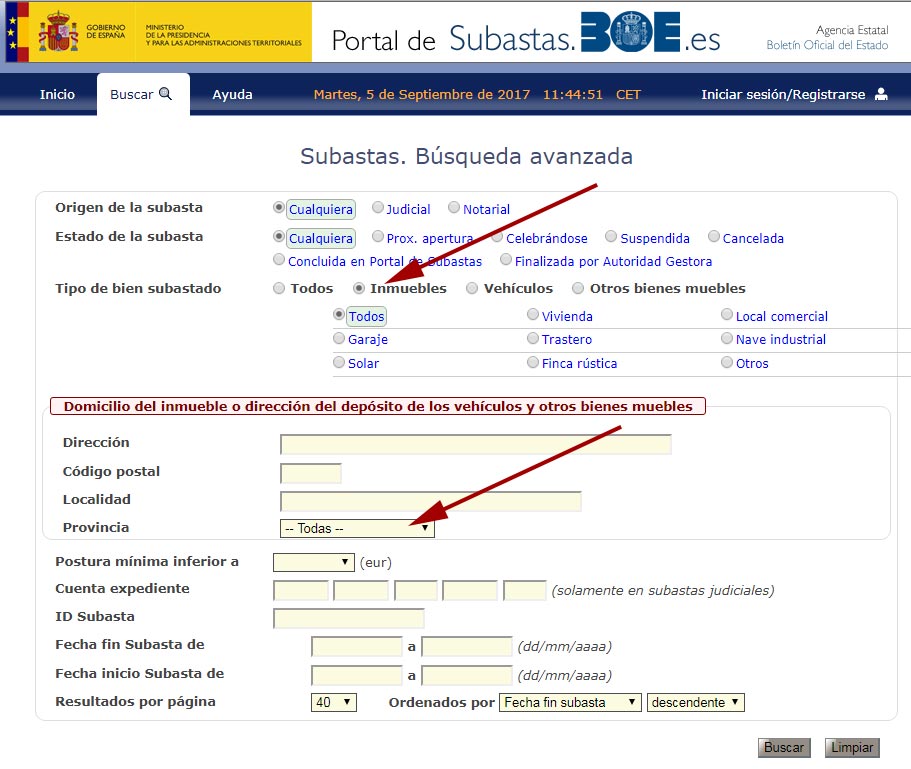Select Cualquiera for Estado de la subasta
Screen dimensions: 911x769
click(x=279, y=237)
